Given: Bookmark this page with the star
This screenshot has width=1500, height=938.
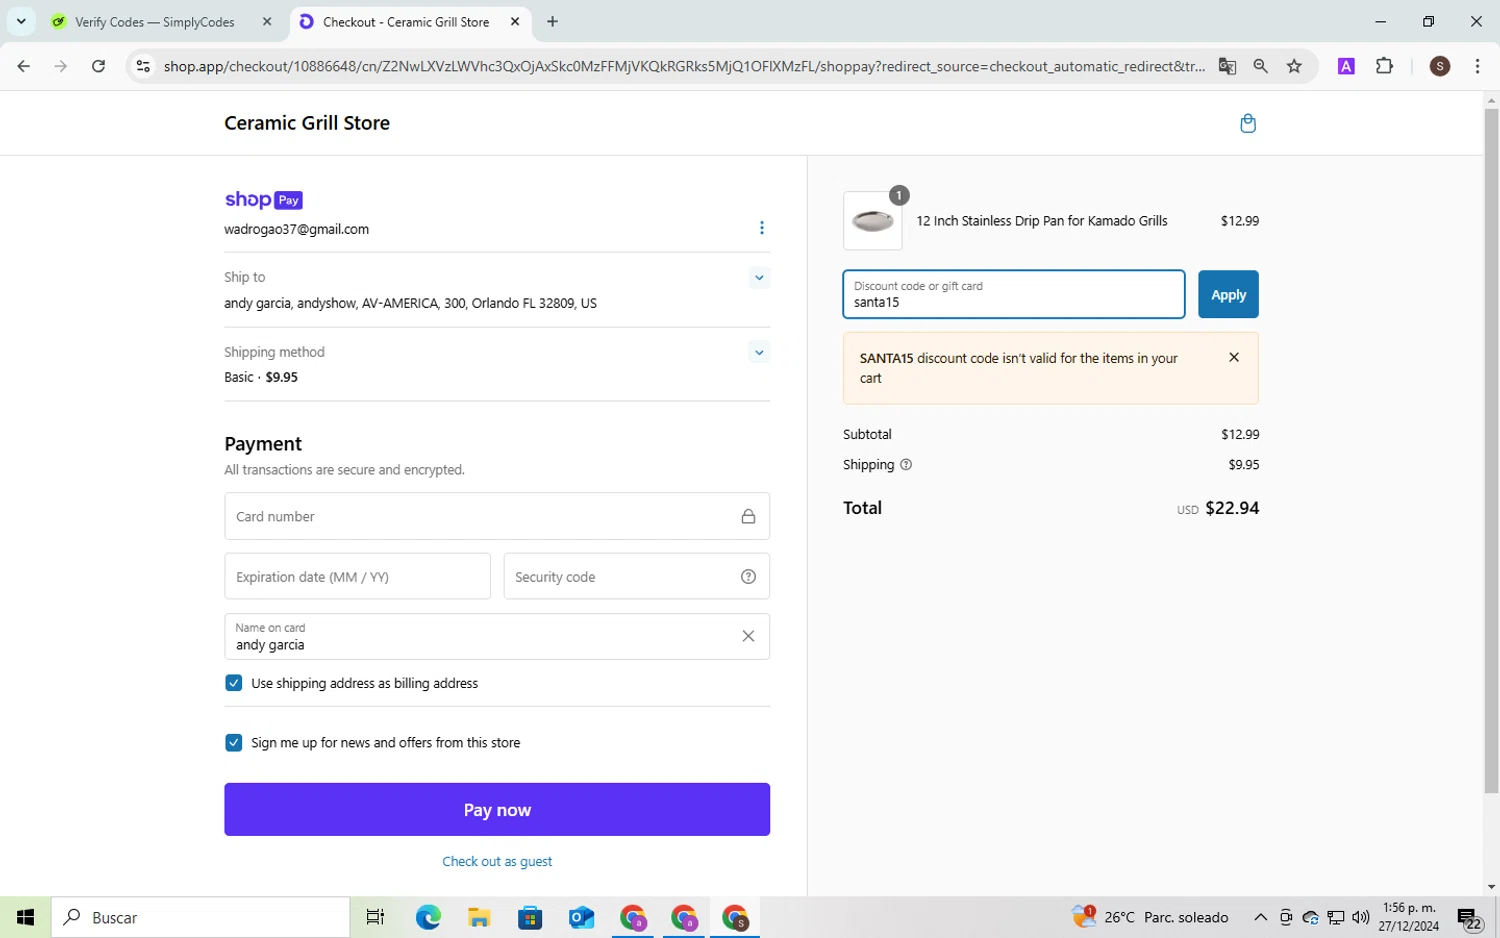Looking at the screenshot, I should pos(1294,66).
